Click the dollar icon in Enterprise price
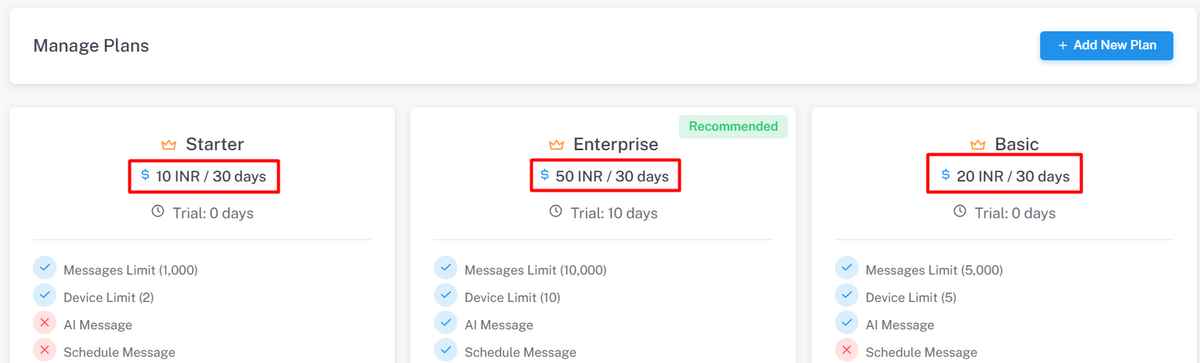Viewport: 1200px width, 363px height. pyautogui.click(x=544, y=175)
